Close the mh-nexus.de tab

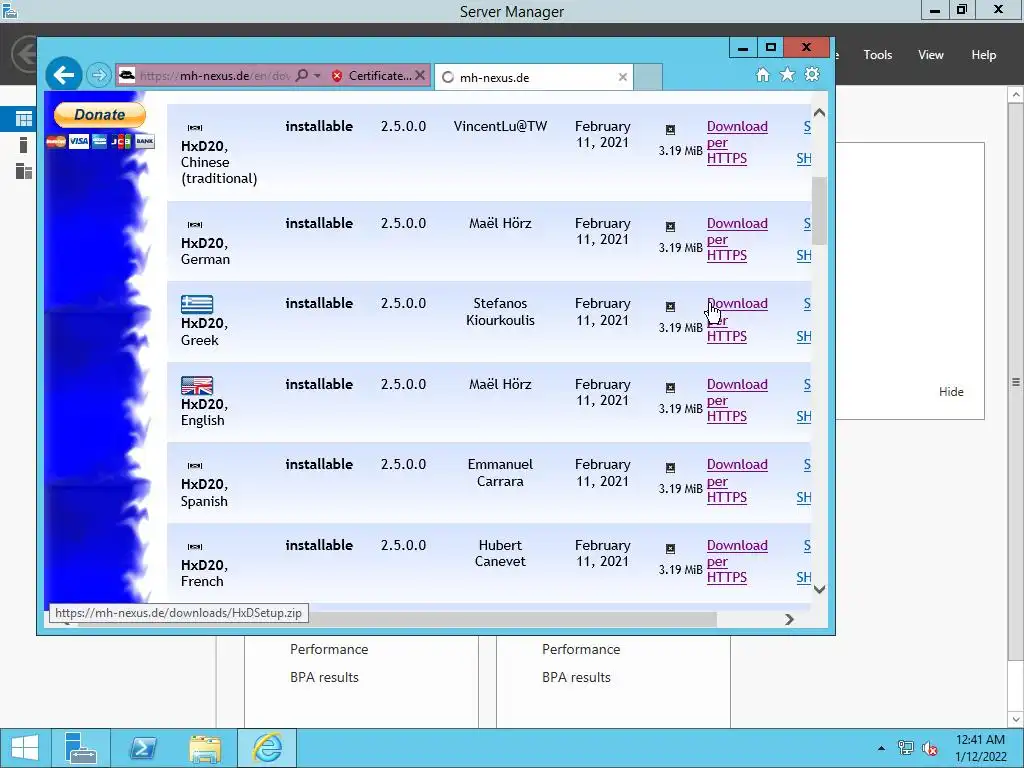click(622, 77)
